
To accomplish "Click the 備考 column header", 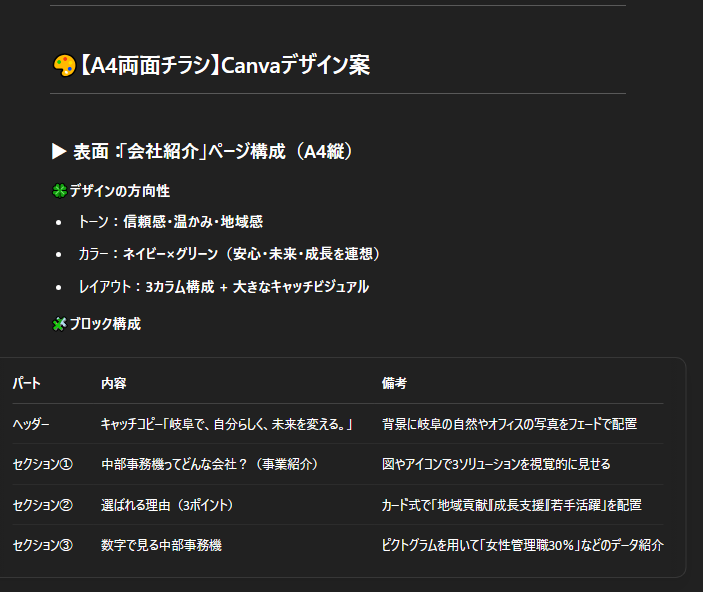I will coord(394,383).
